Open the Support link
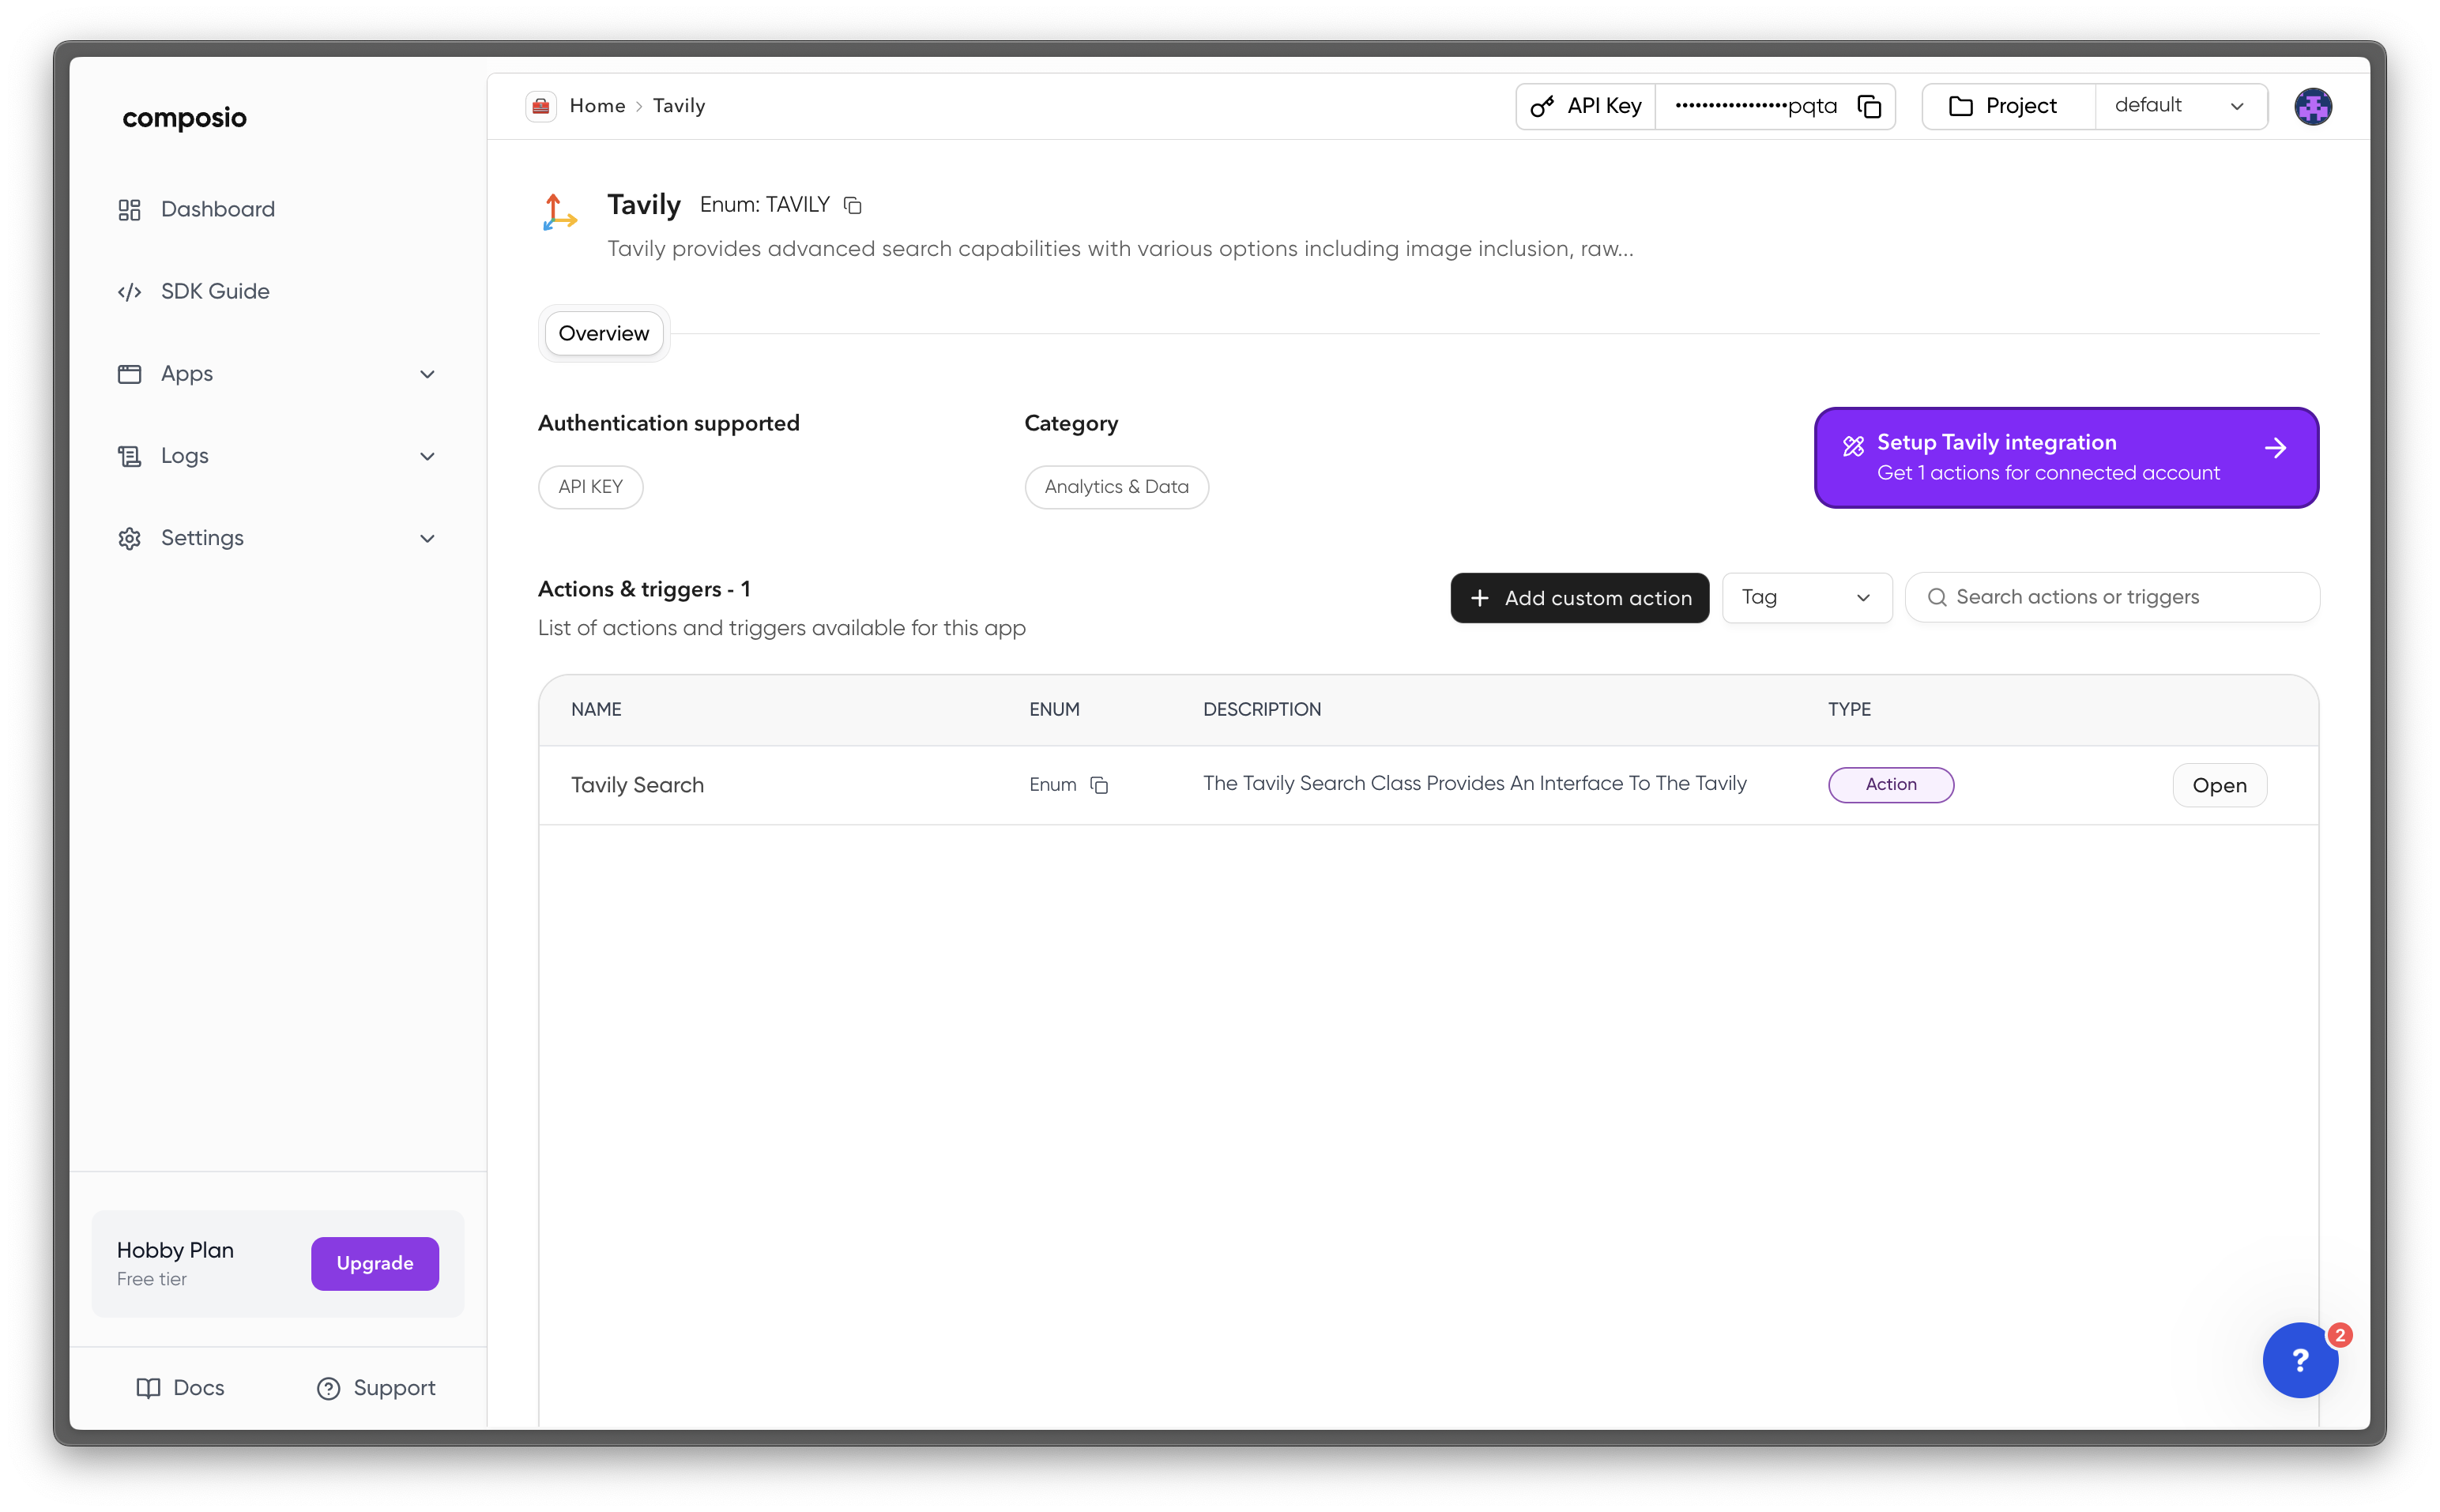The image size is (2440, 1512). pos(376,1388)
